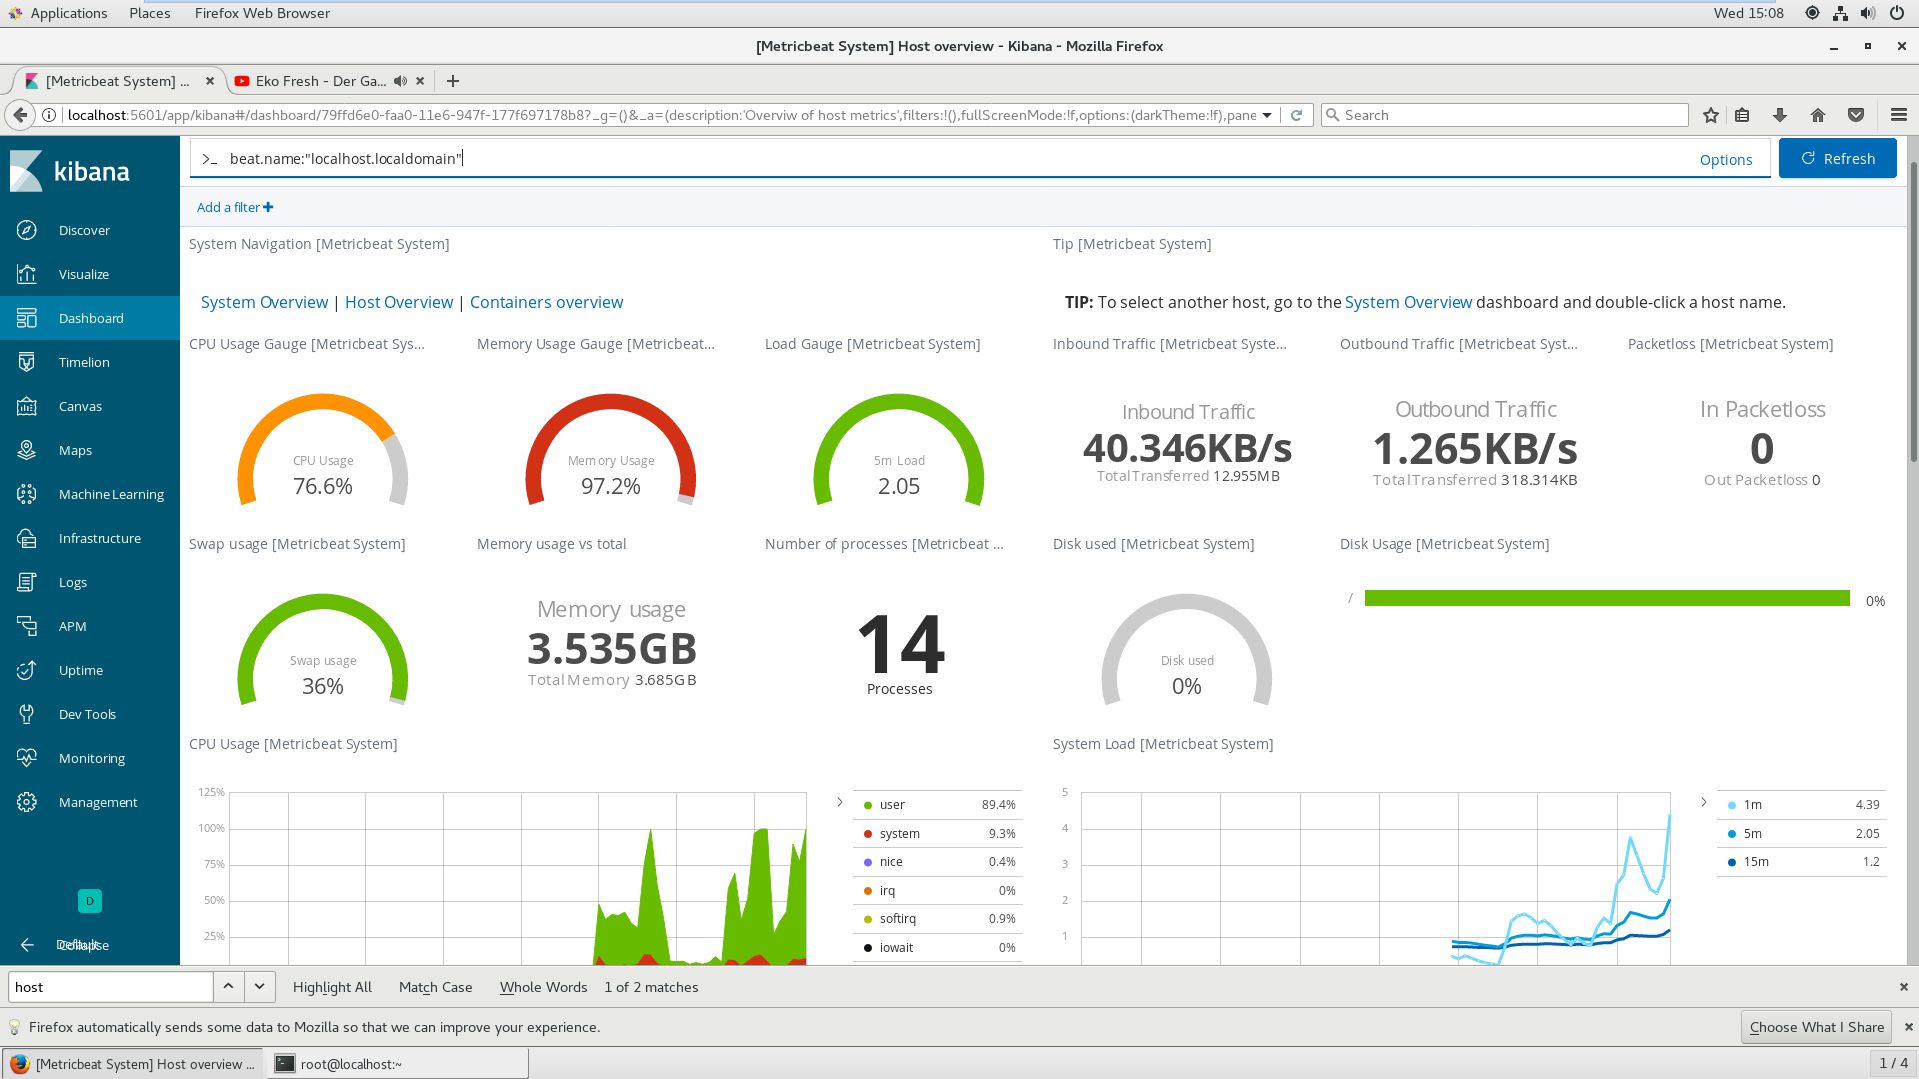Find previous match with up arrow
1919x1079 pixels.
click(x=228, y=987)
